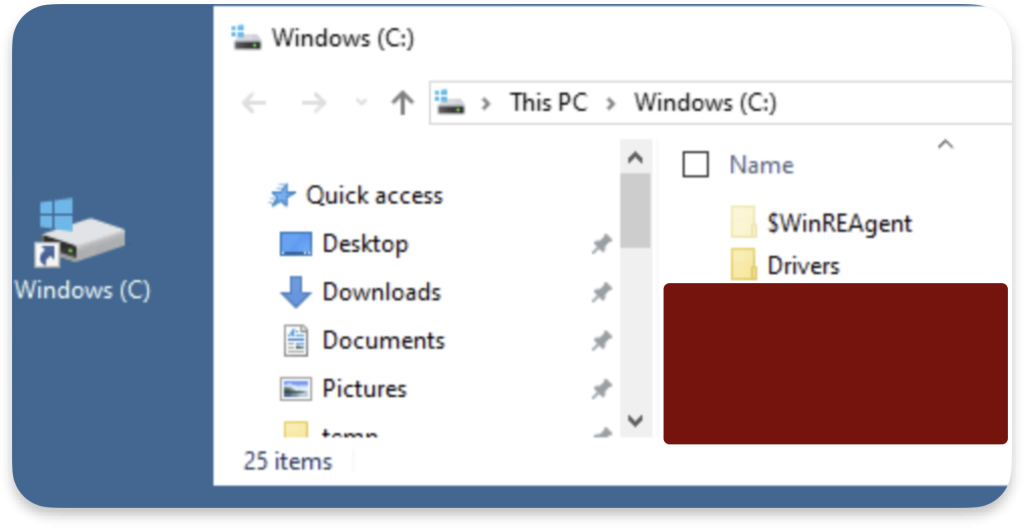Select This PC in the address bar

(549, 103)
